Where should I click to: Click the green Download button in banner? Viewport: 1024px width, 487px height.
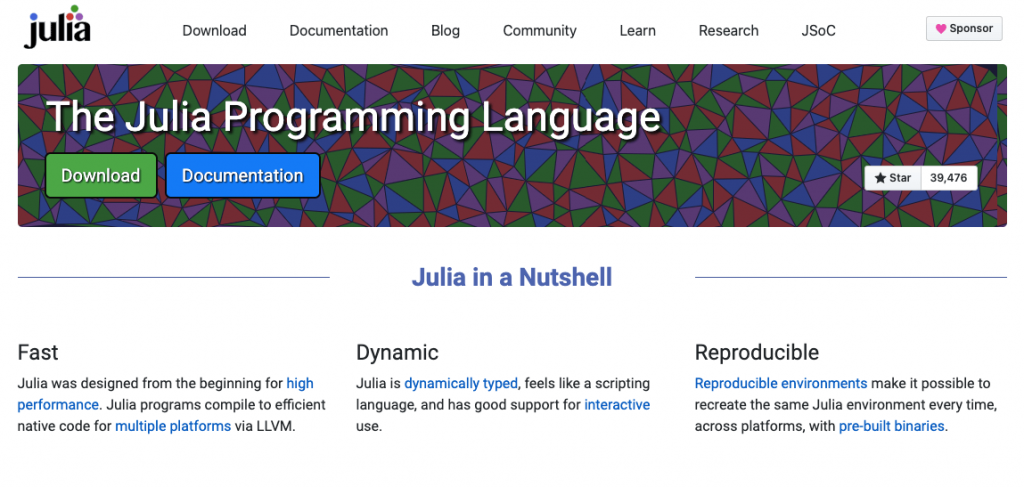pos(101,175)
